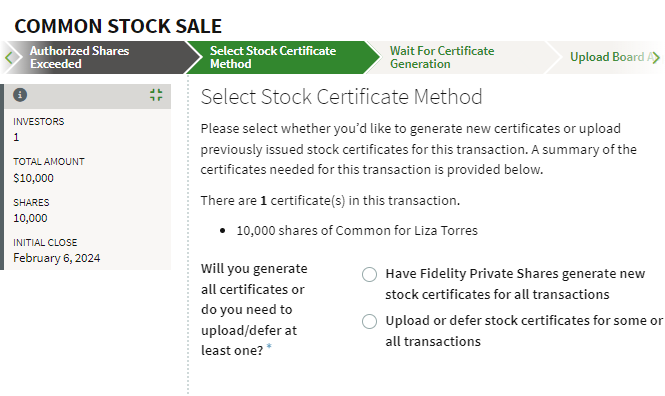Click the 10,000 shares for Liza Torres item

tap(357, 231)
